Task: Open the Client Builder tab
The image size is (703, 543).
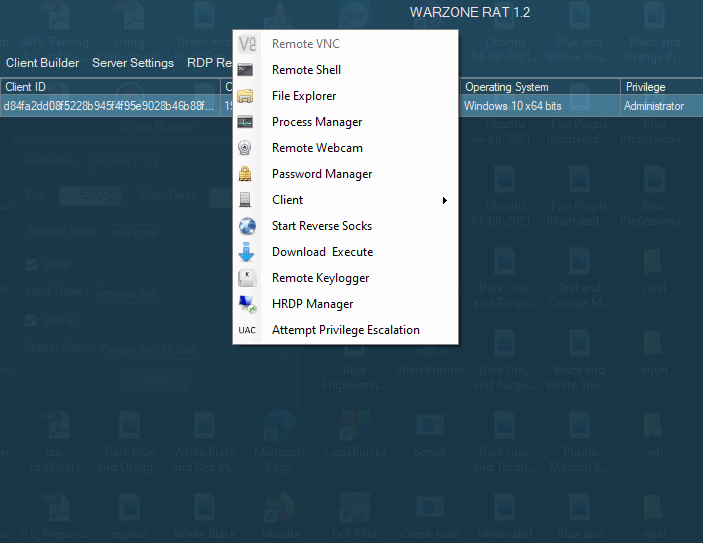Action: [43, 63]
